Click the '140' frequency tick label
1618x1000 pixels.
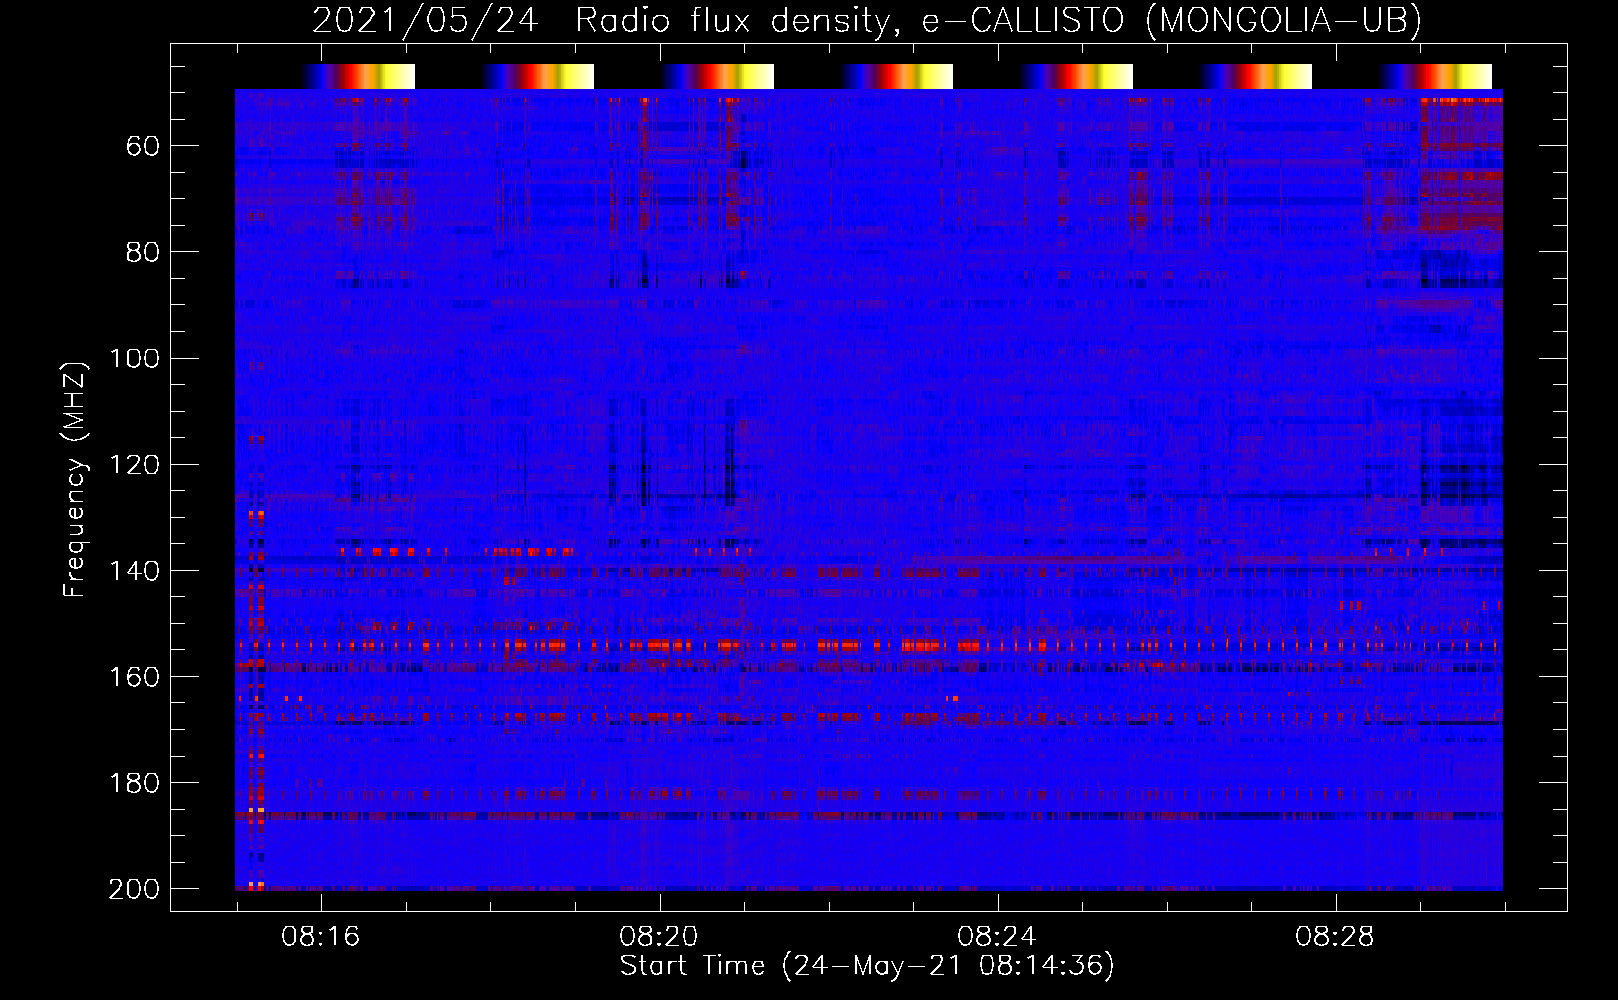tap(135, 571)
